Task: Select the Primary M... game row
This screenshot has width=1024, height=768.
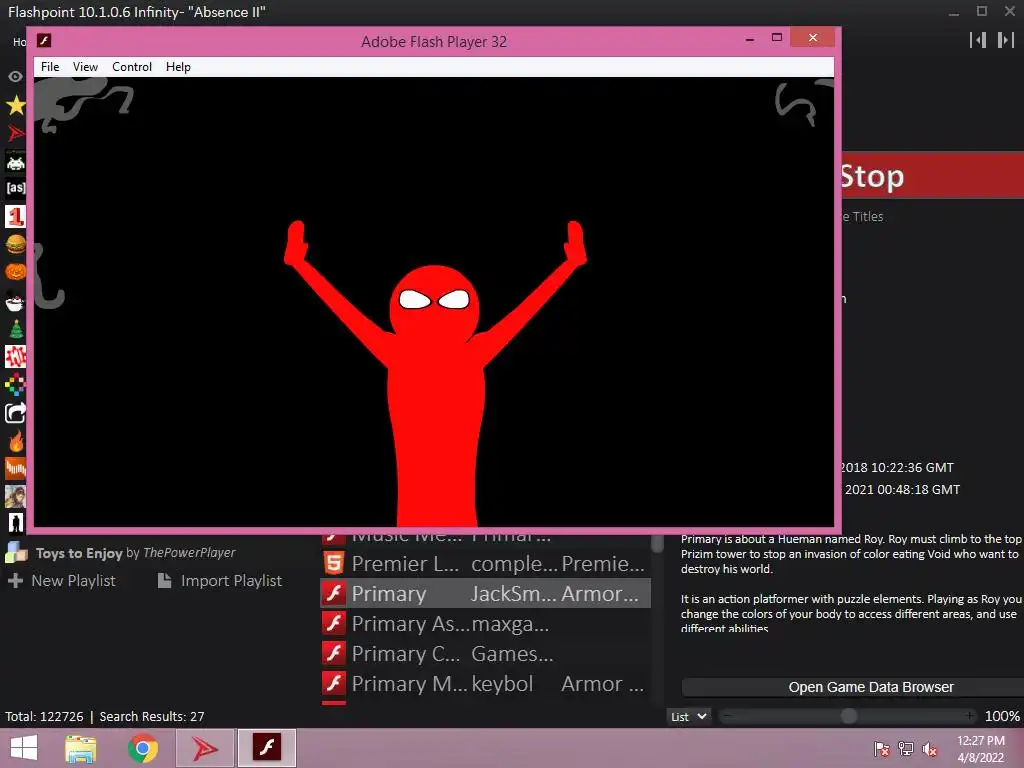Action: coord(485,684)
